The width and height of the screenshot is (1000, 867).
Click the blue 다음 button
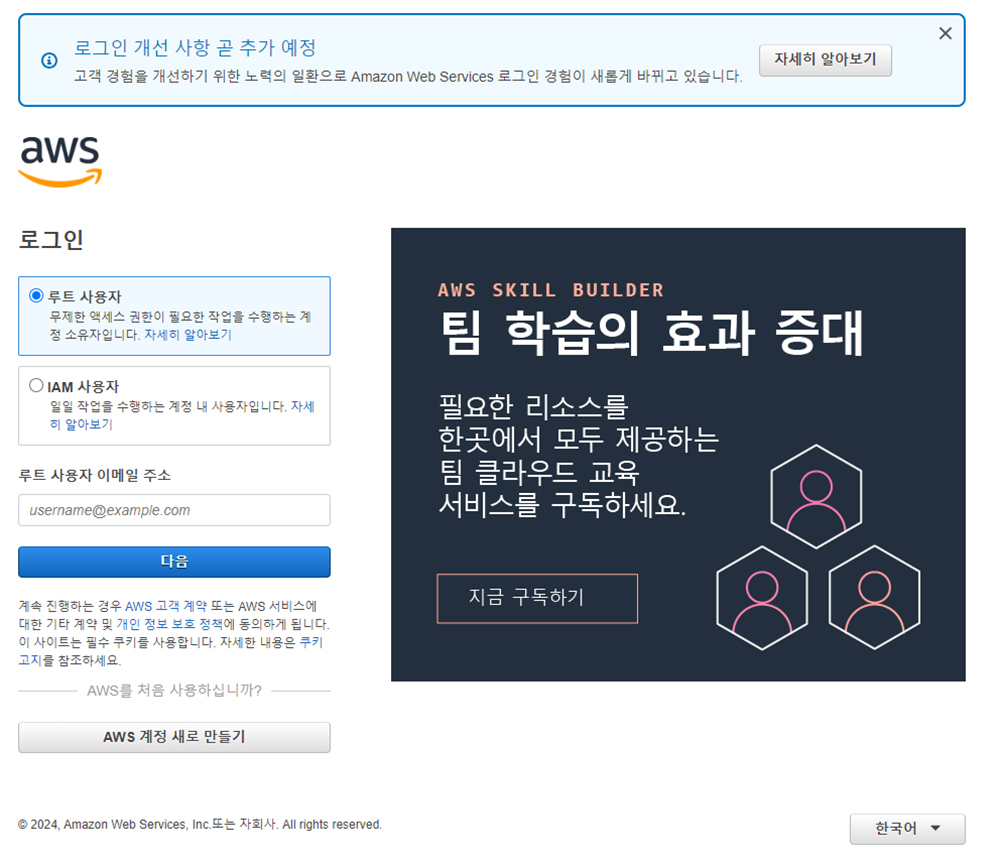coord(174,562)
